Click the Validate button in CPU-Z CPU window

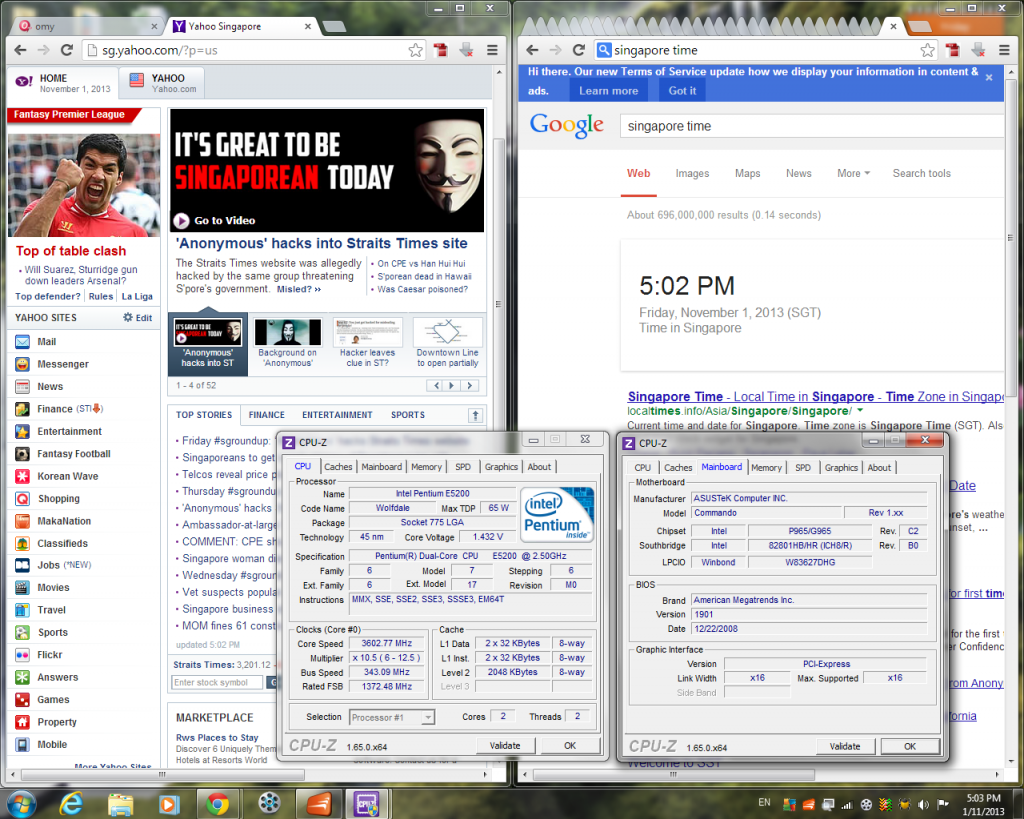pyautogui.click(x=505, y=746)
